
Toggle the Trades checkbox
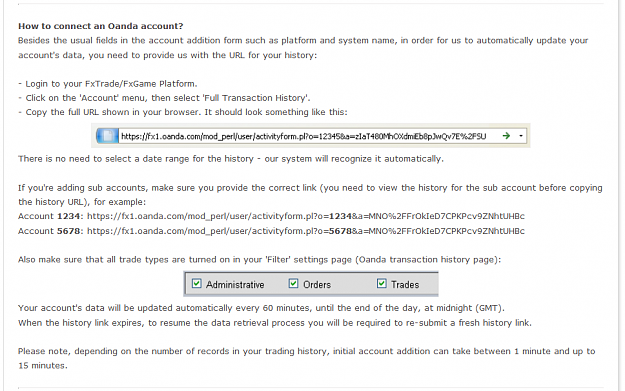381,283
